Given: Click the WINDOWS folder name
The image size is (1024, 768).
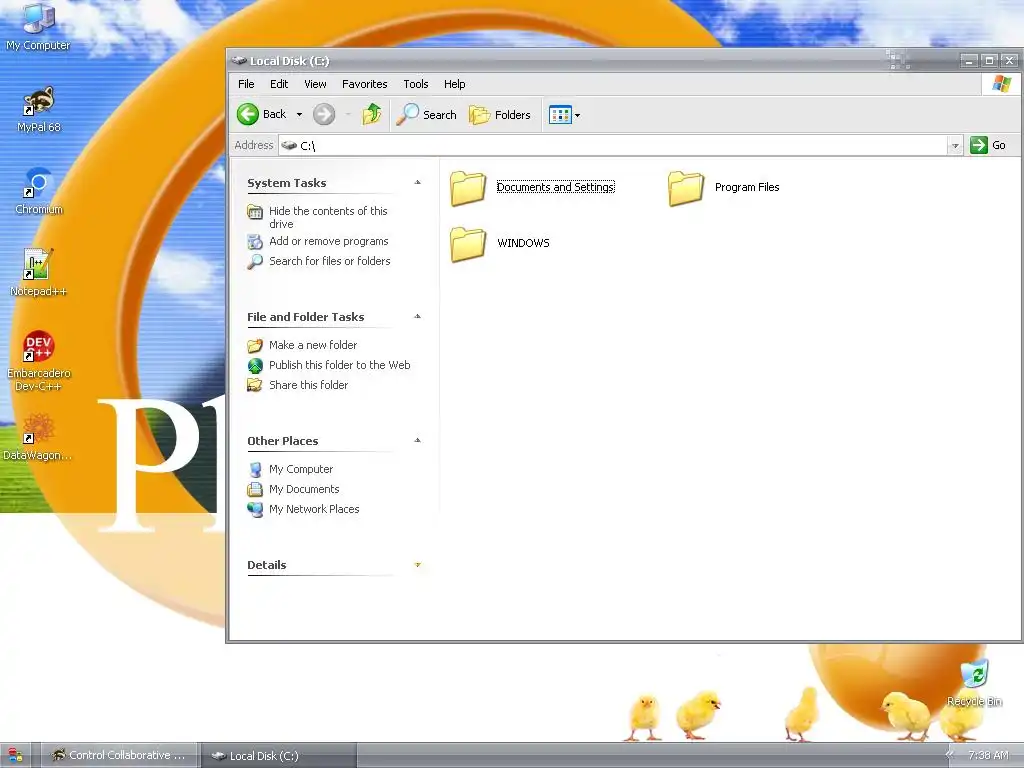Looking at the screenshot, I should 523,243.
